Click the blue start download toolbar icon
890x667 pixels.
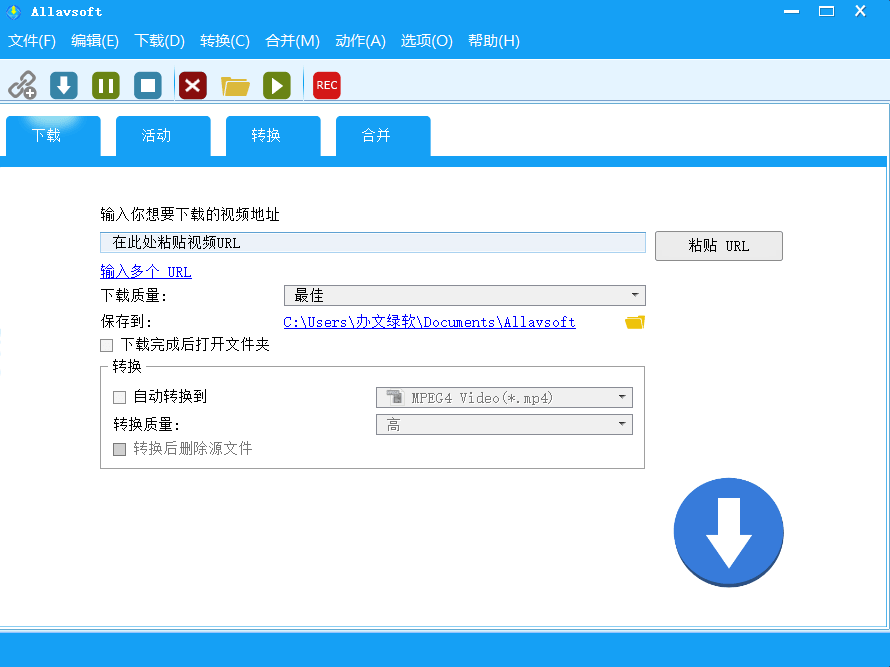(x=64, y=85)
